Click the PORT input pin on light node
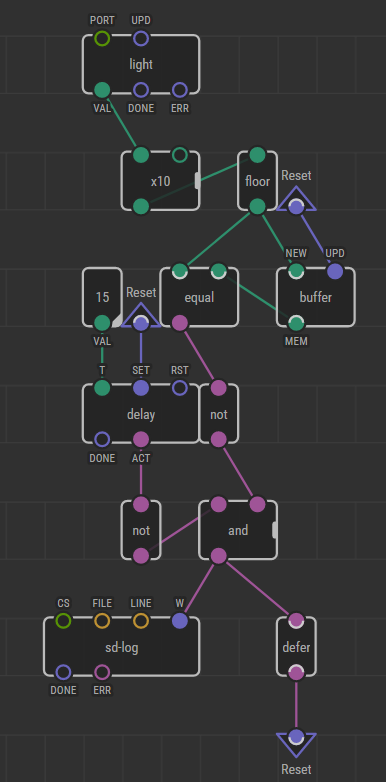 (x=102, y=38)
